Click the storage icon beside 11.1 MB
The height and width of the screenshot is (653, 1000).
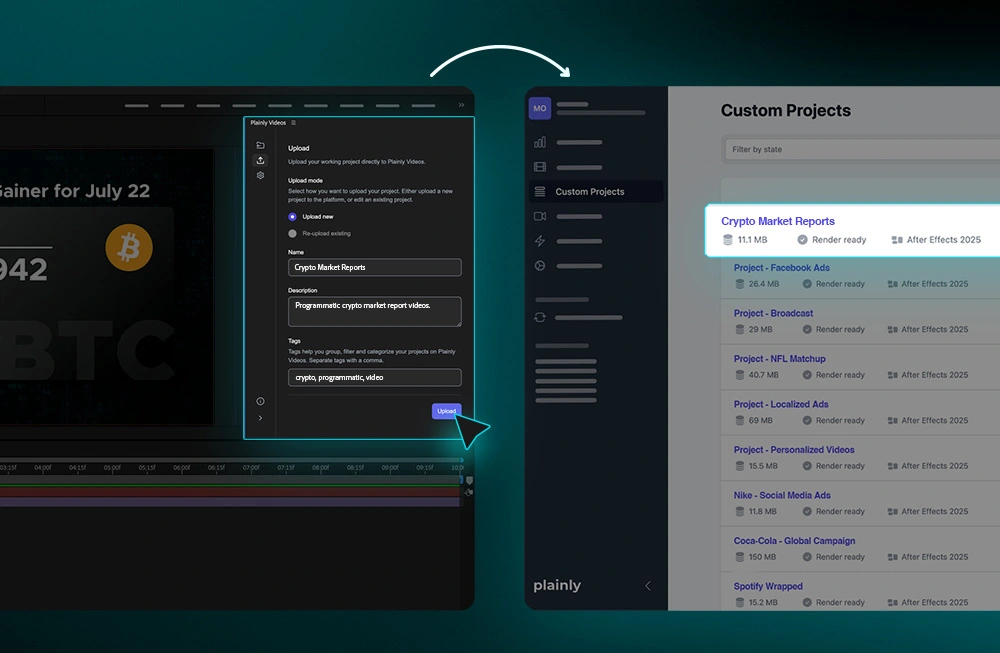click(x=728, y=240)
